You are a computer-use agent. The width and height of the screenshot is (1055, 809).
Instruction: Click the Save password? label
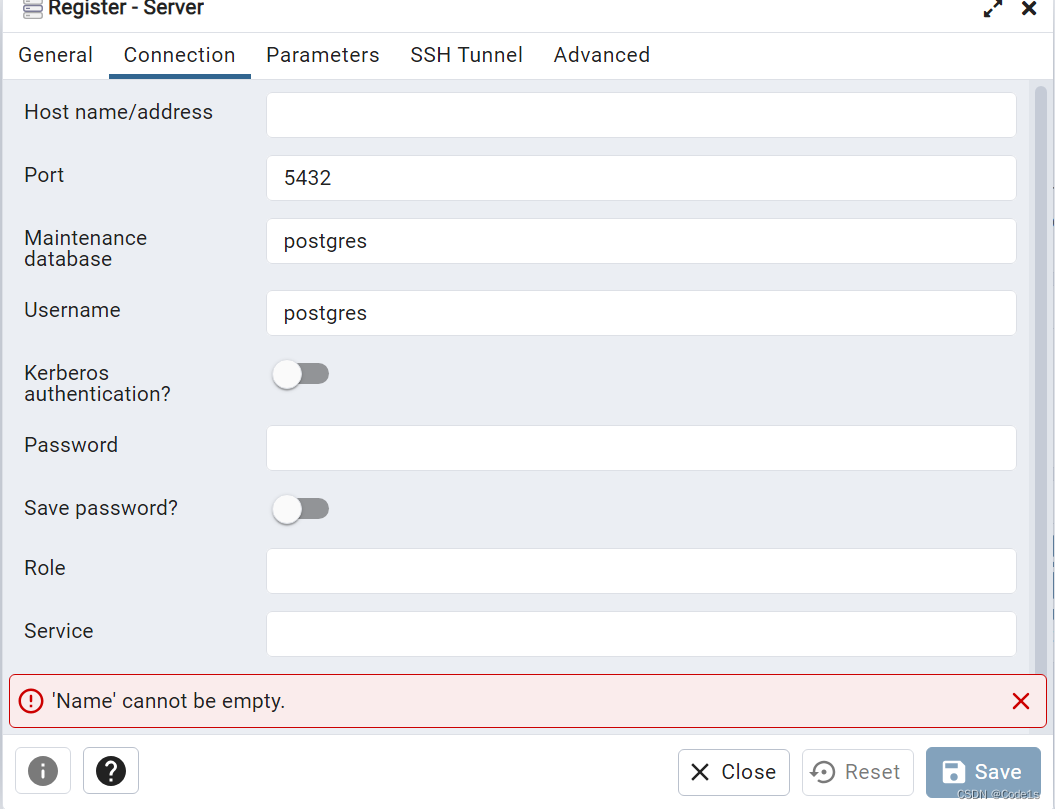point(101,508)
